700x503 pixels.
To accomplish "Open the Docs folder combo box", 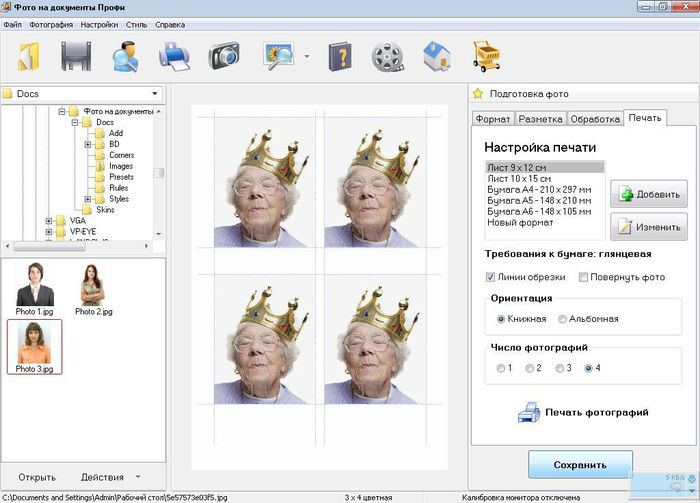I will click(82, 94).
